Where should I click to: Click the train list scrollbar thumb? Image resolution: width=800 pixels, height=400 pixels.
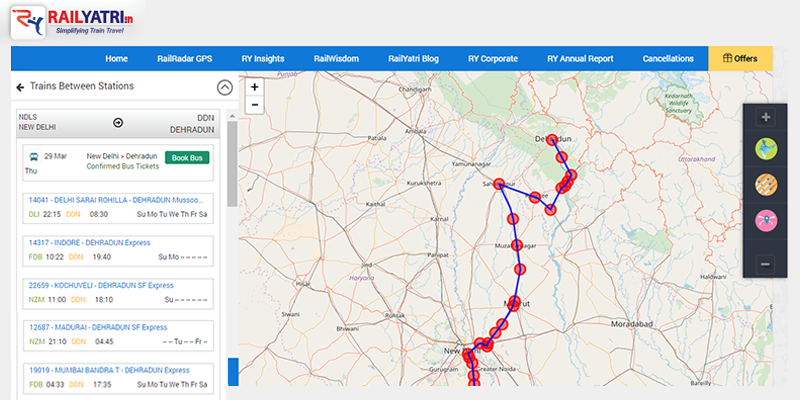coord(232,163)
